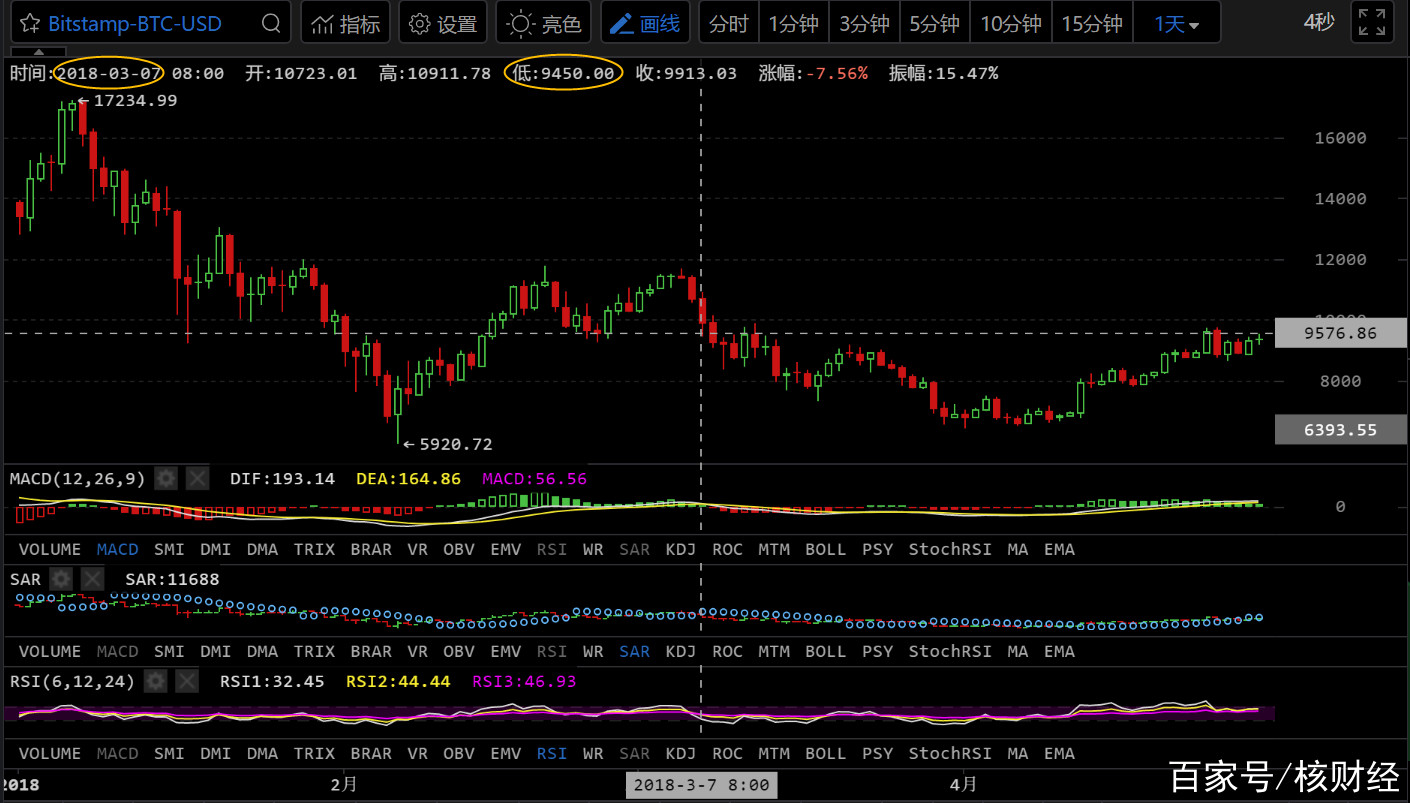Open the 指标 indicators button
This screenshot has width=1410, height=803.
pos(345,23)
